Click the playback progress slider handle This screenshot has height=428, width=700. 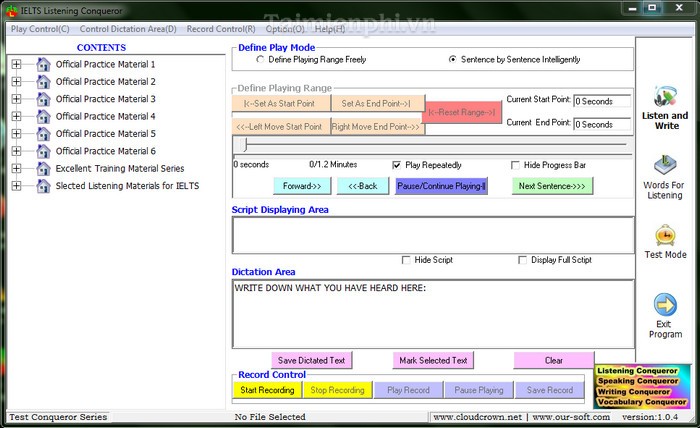point(240,146)
